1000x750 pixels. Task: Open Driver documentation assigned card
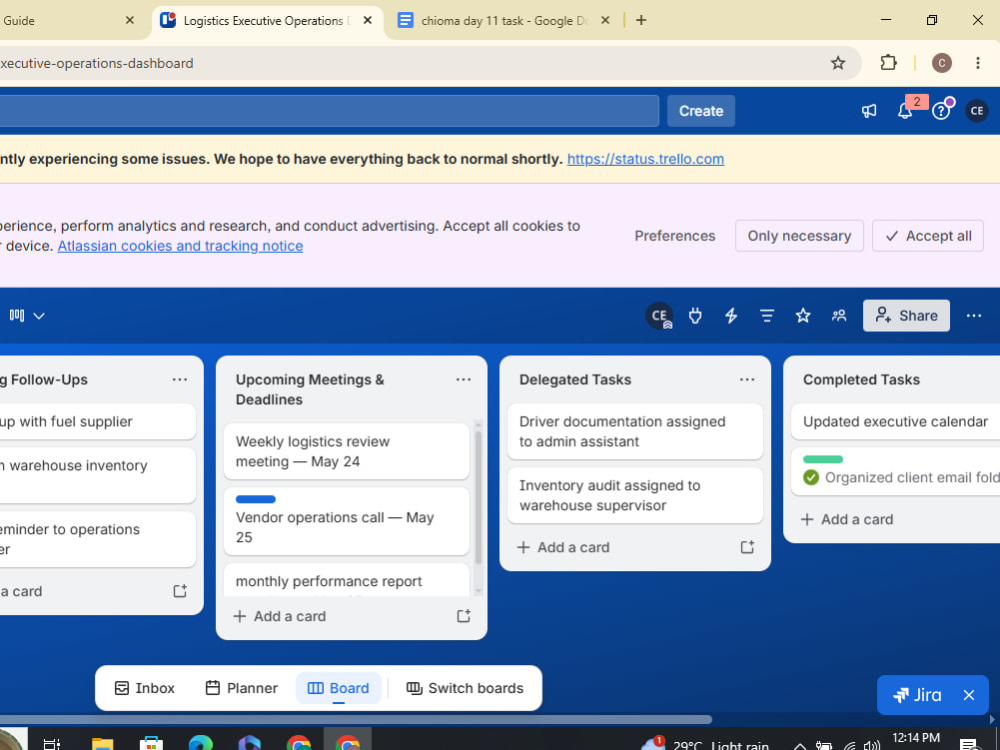(x=635, y=431)
